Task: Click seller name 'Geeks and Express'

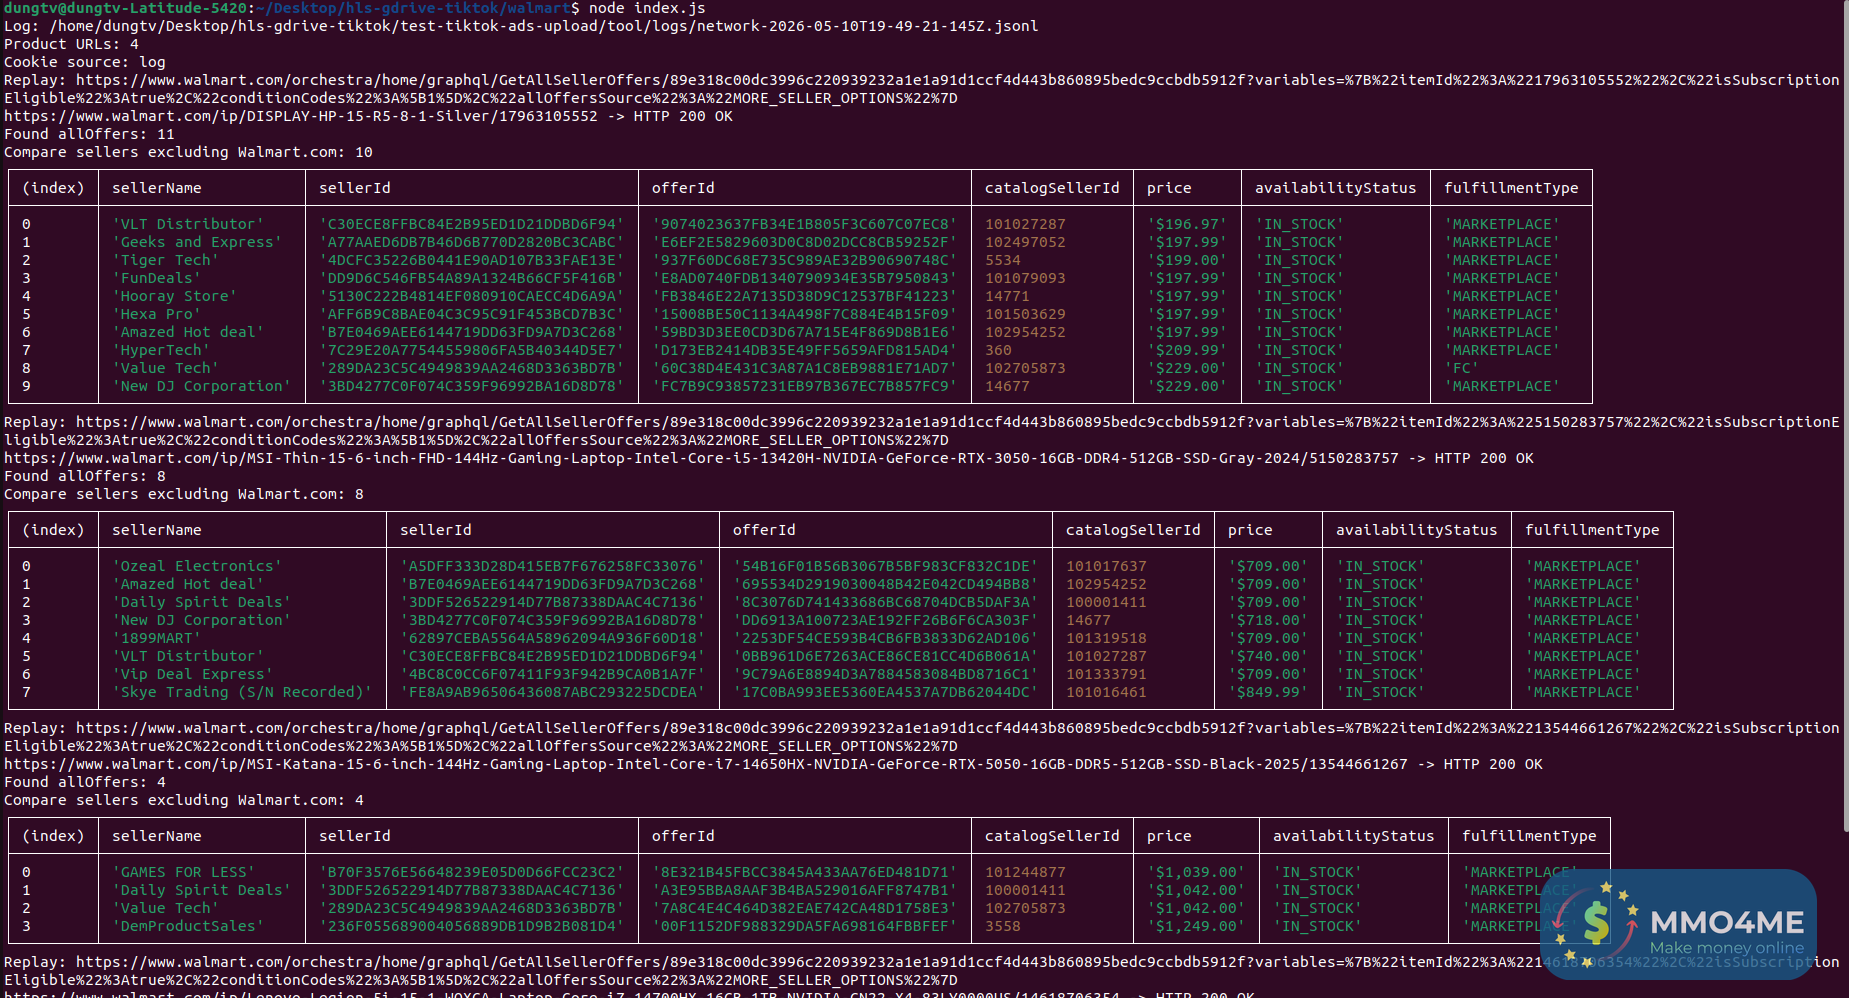Action: coord(197,242)
